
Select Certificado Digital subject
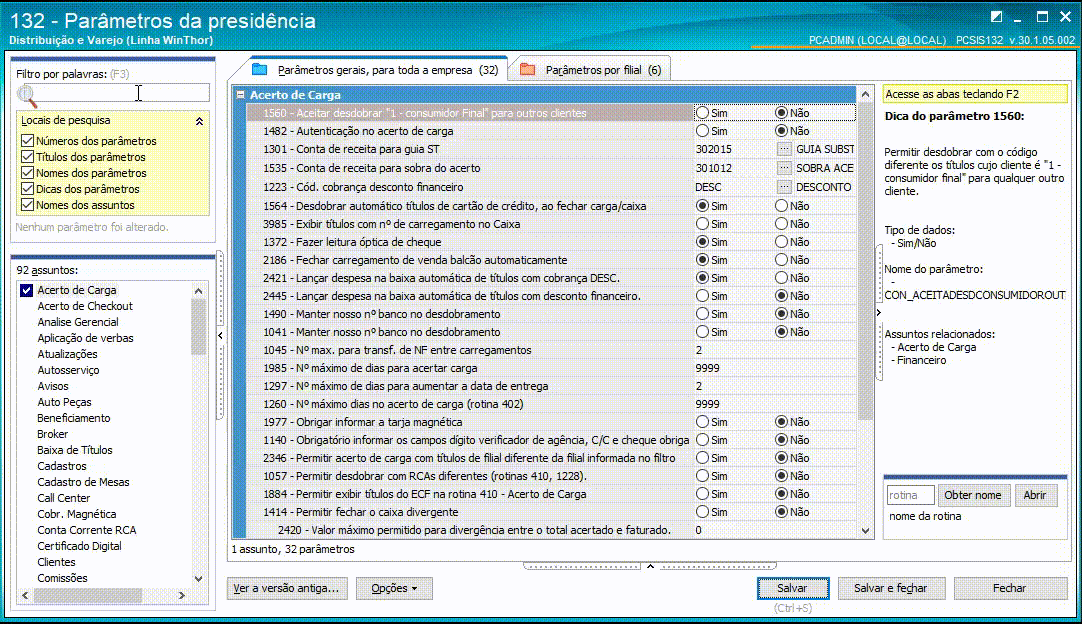(79, 546)
